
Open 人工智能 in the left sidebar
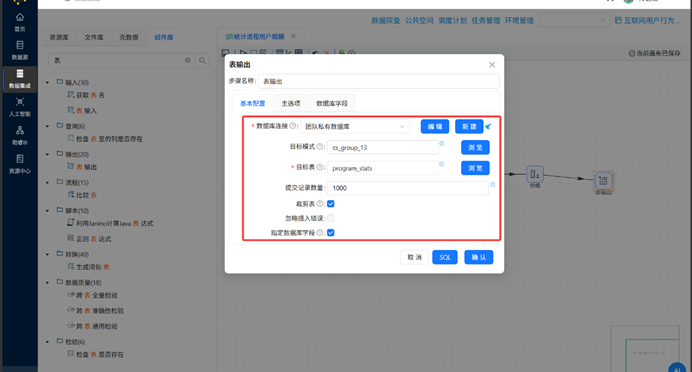point(20,107)
